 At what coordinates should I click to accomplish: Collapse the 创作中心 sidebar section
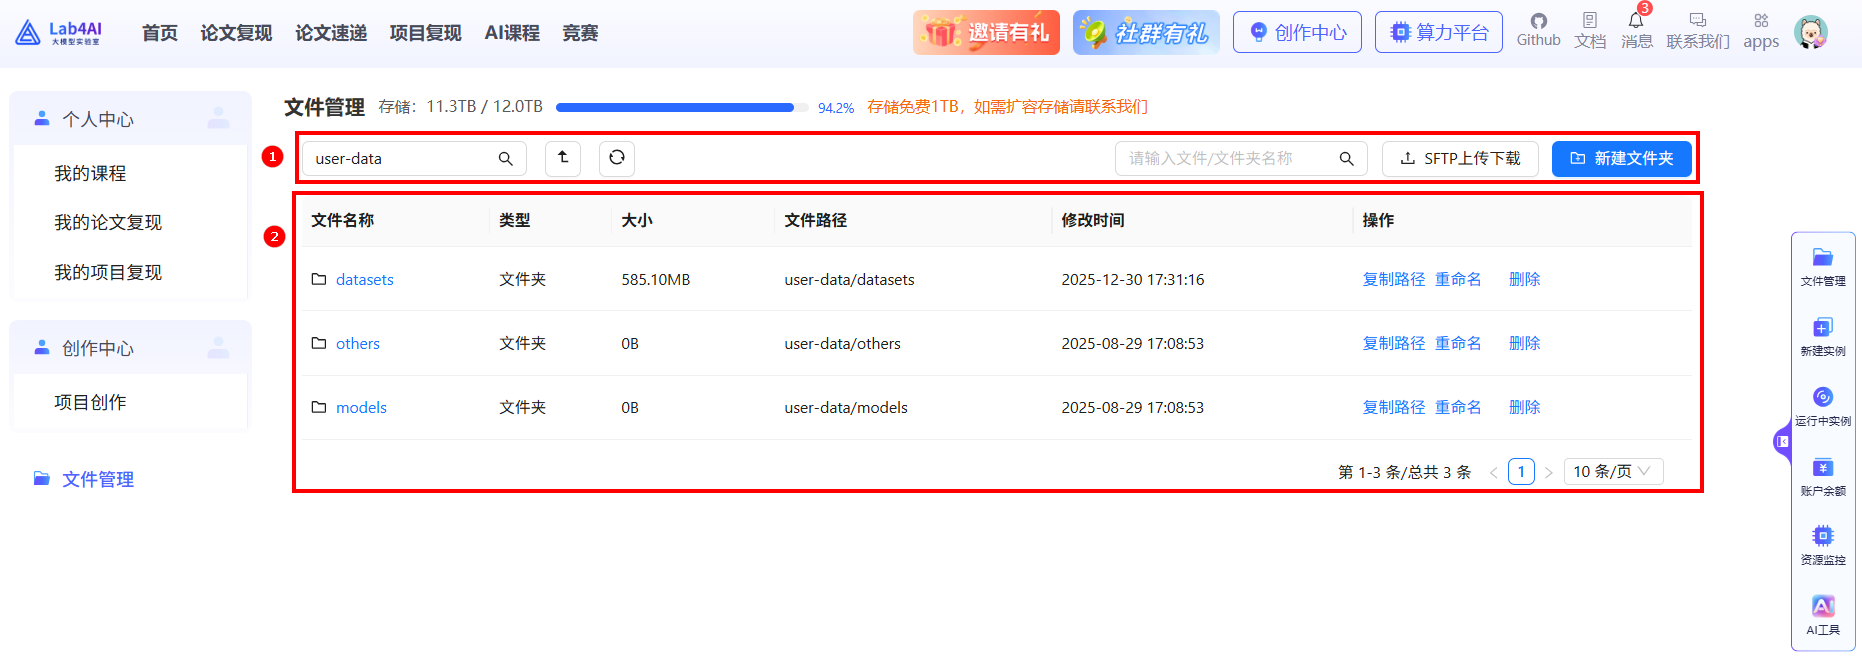pos(130,348)
